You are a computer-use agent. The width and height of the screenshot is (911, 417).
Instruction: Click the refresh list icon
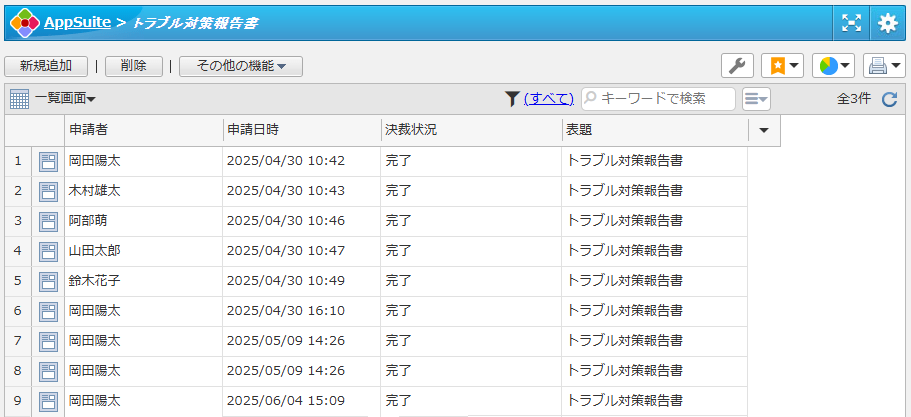pos(889,98)
